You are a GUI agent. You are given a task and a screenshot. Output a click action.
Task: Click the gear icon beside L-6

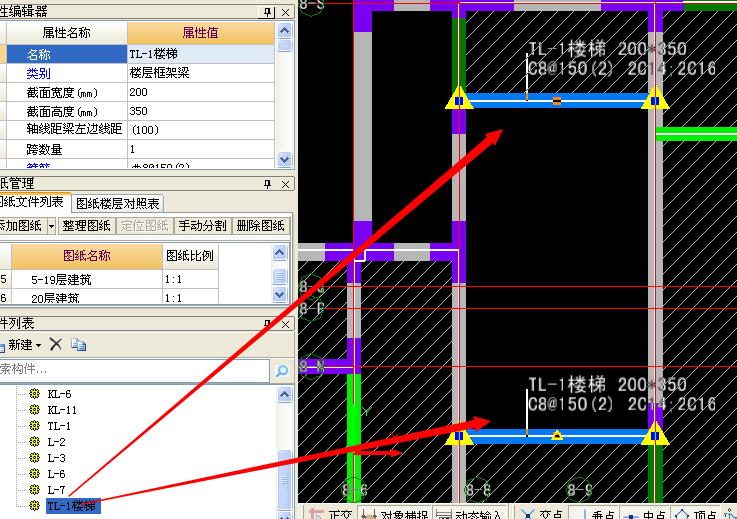point(34,473)
